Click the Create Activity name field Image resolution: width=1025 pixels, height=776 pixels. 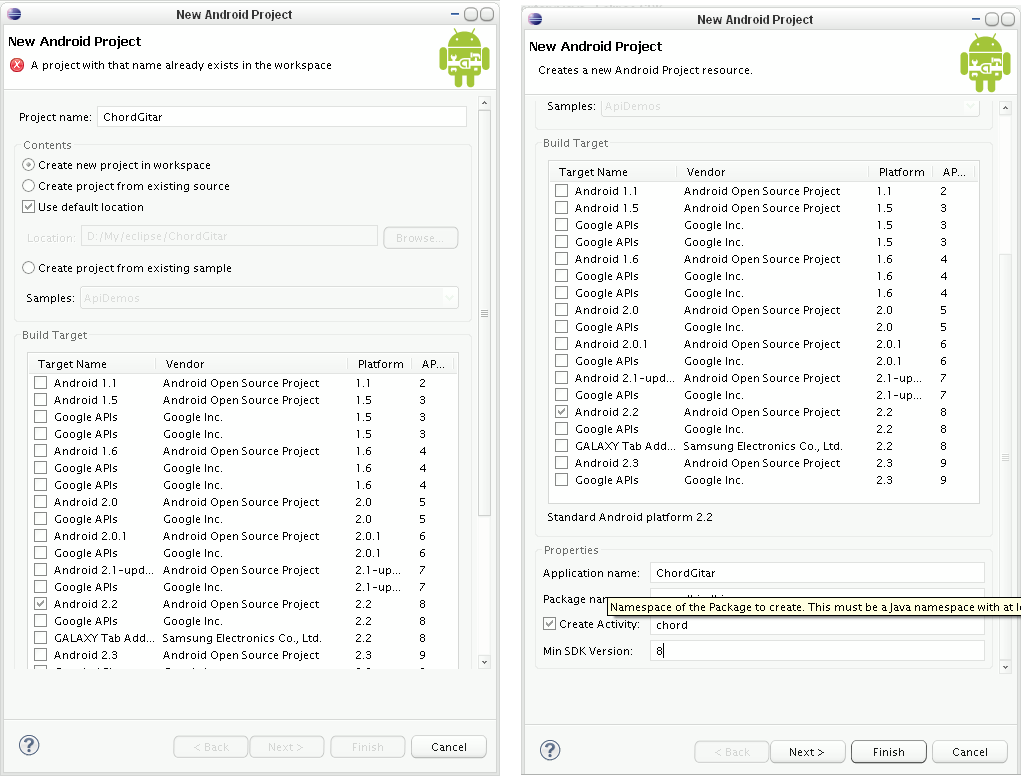817,626
